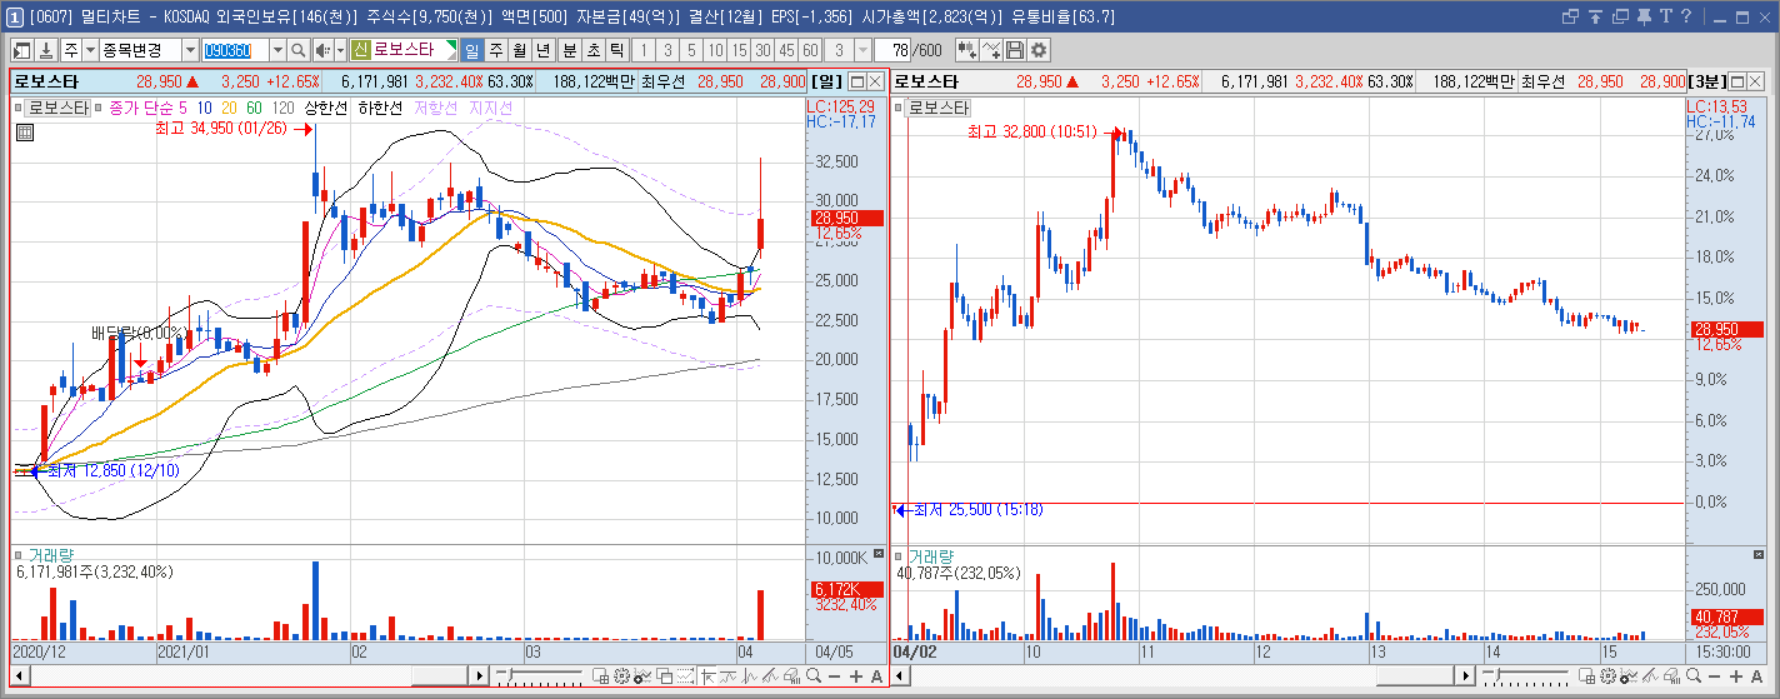
Task: Click the 상한선 upper band legend label
Action: pyautogui.click(x=325, y=108)
